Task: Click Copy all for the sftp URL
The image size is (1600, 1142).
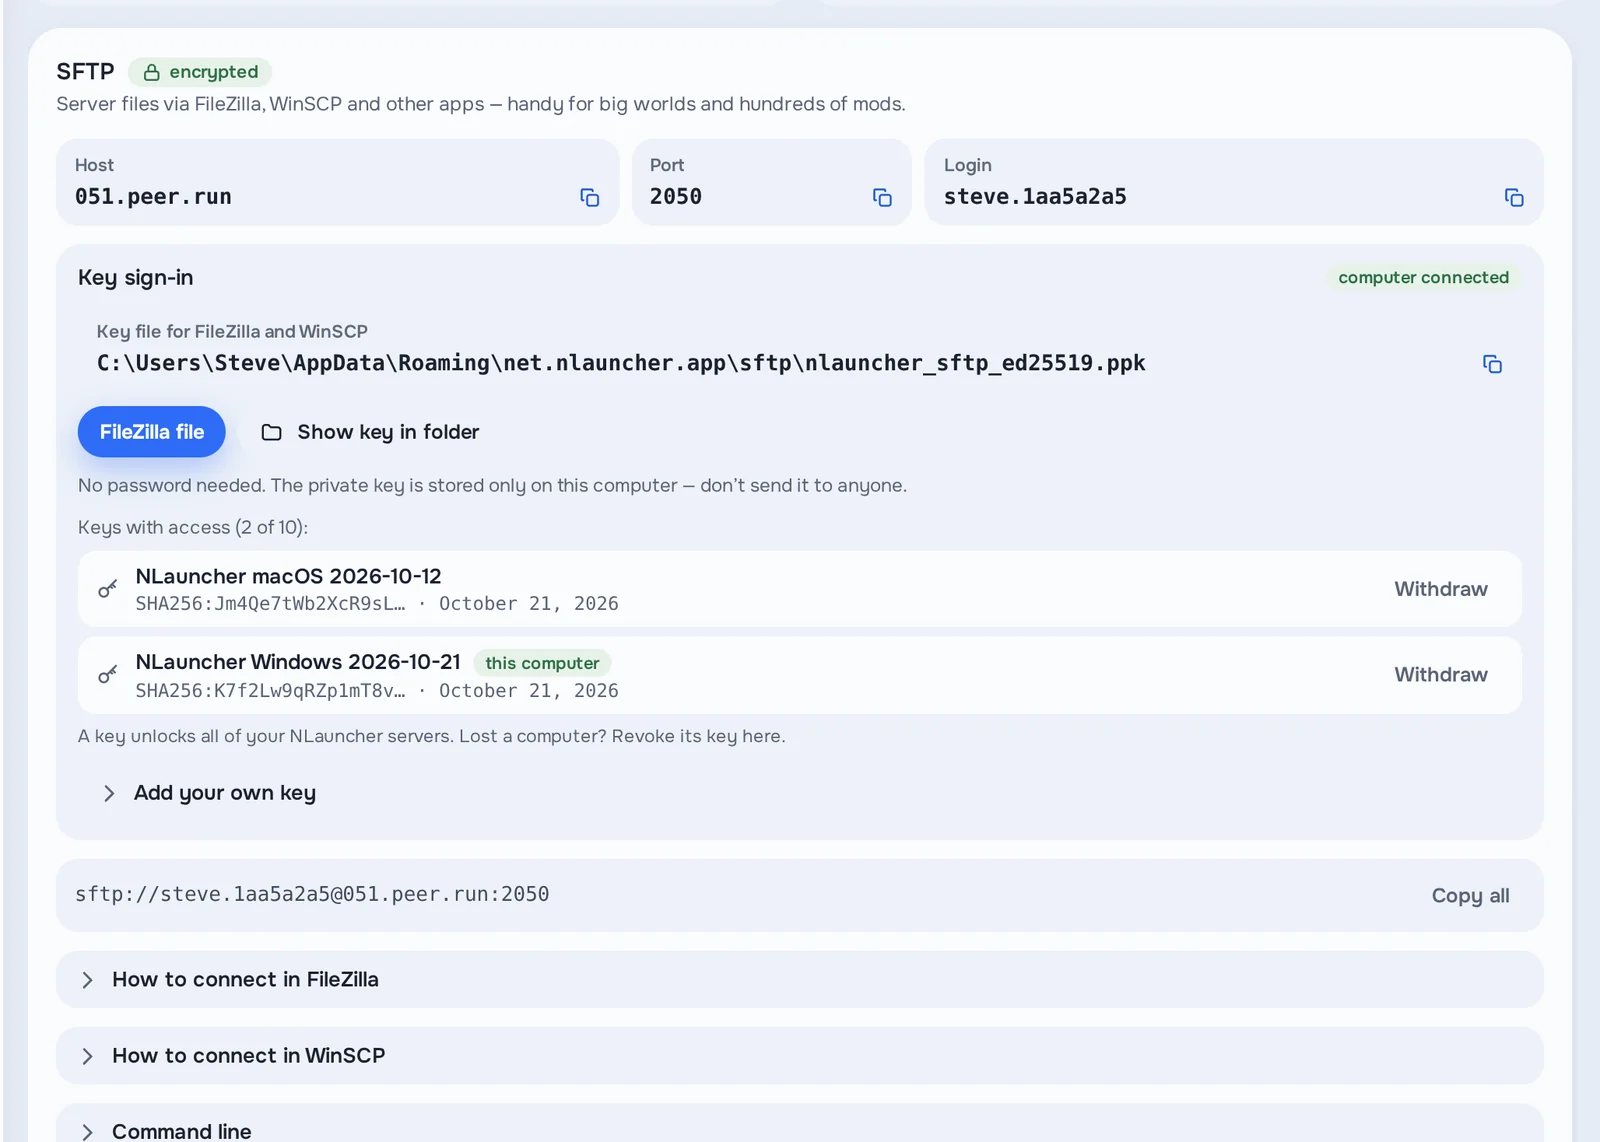Action: (1470, 896)
